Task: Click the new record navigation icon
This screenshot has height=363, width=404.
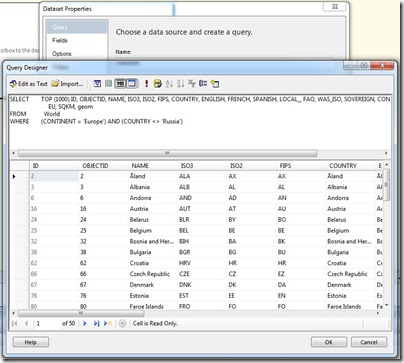Action: point(108,323)
